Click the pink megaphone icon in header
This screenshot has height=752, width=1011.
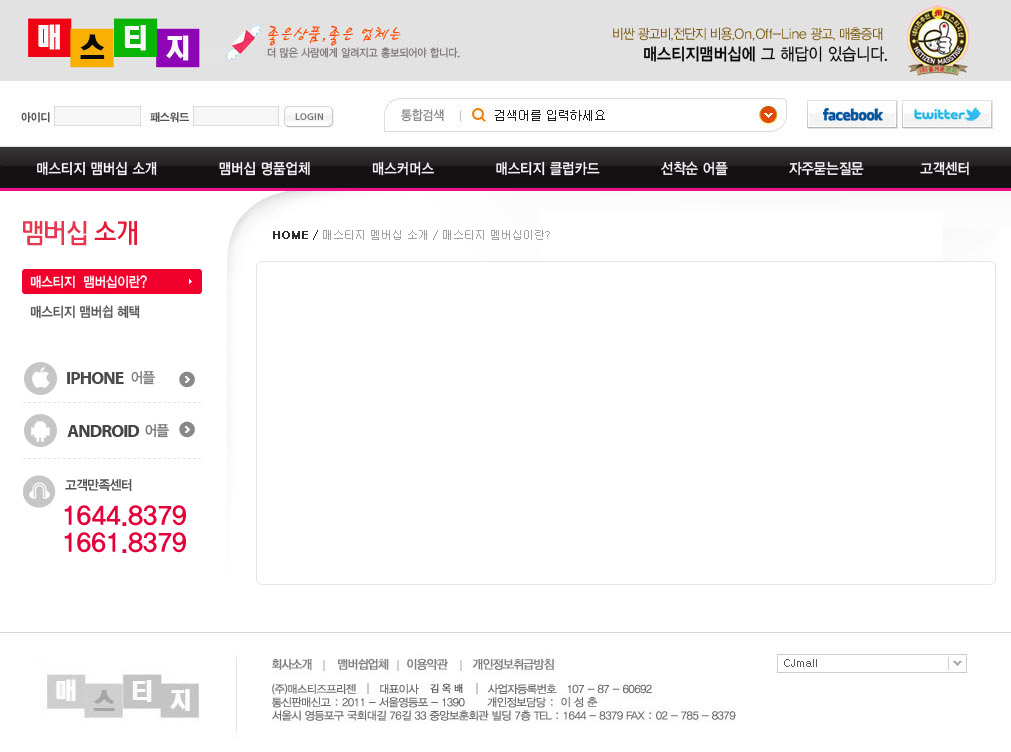coord(242,43)
